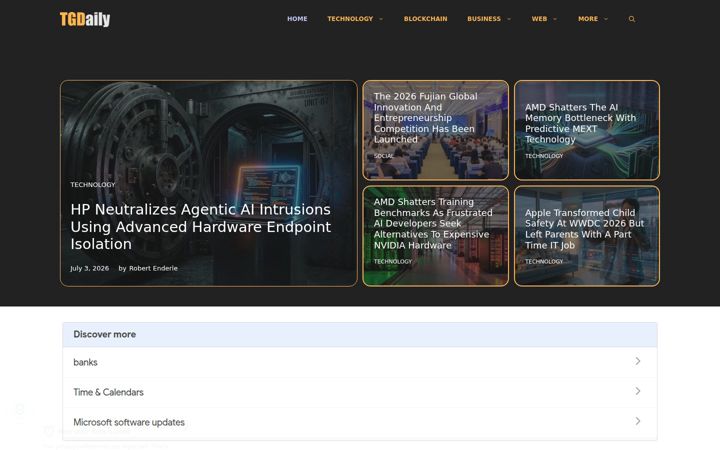Open chevron on the banks row
Image resolution: width=720 pixels, height=450 pixels.
[x=638, y=361]
